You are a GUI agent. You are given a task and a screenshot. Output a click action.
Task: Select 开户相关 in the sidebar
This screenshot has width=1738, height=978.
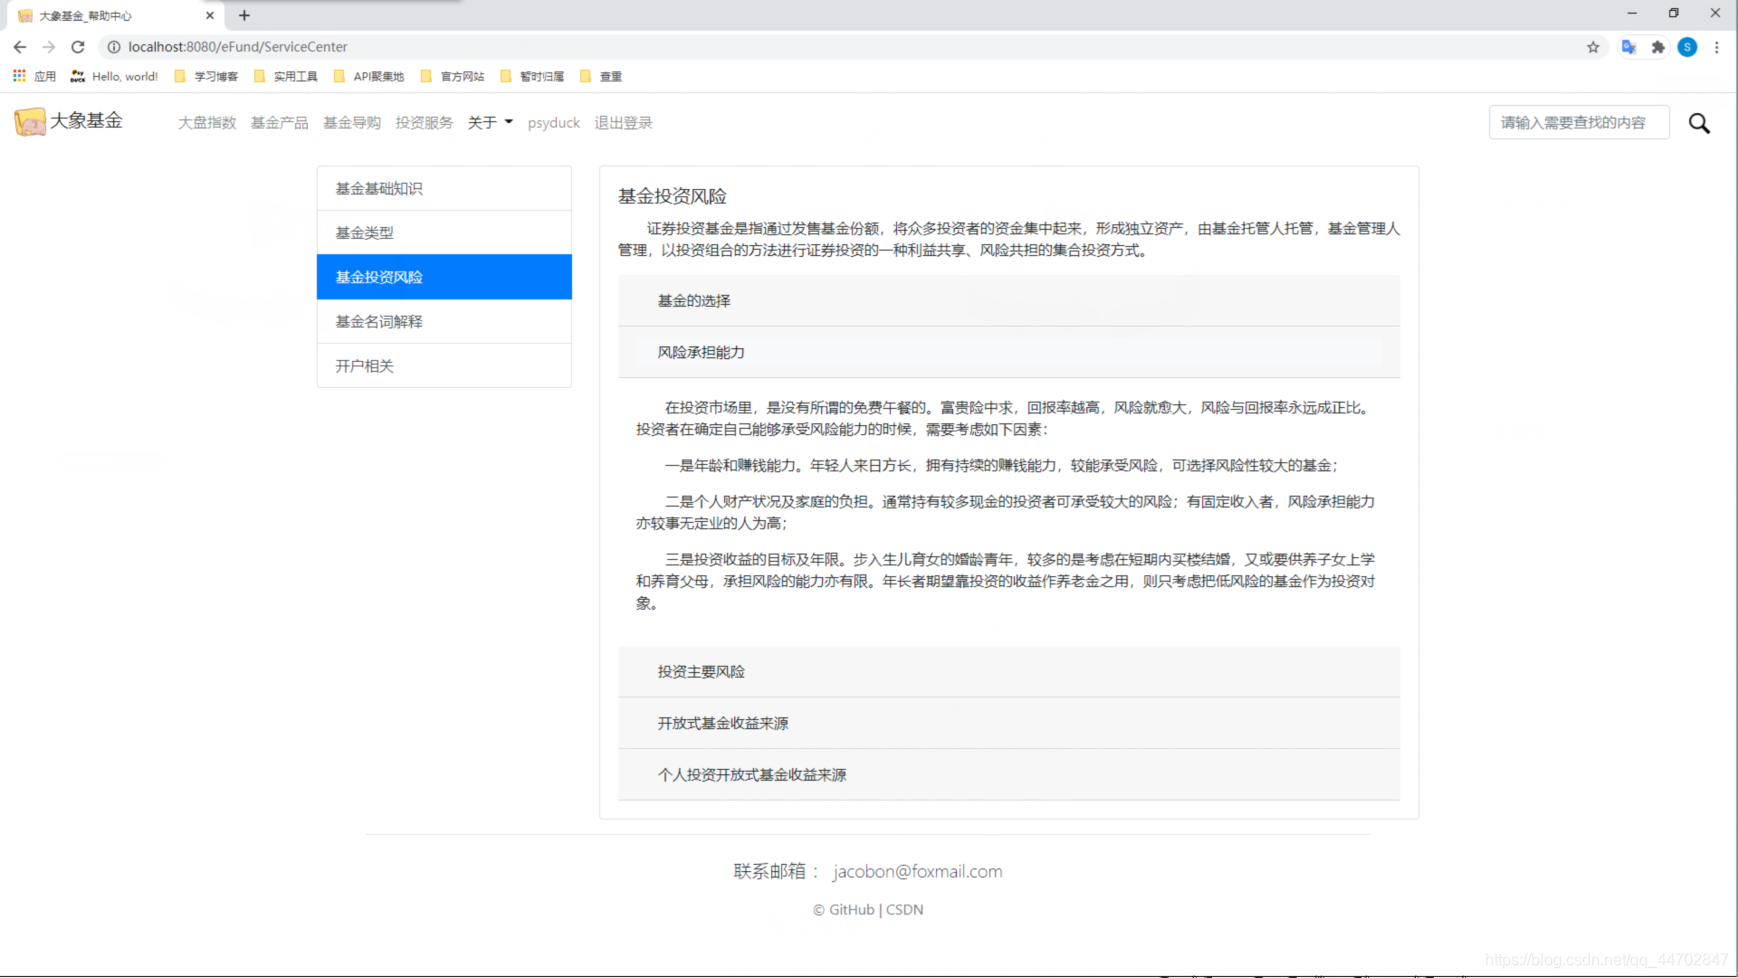[x=444, y=366]
